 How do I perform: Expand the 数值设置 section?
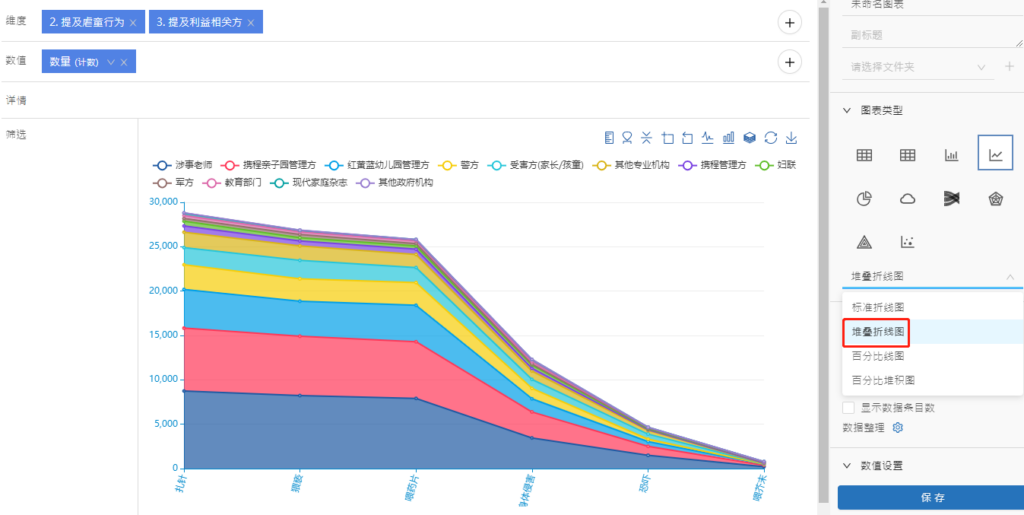pyautogui.click(x=847, y=466)
